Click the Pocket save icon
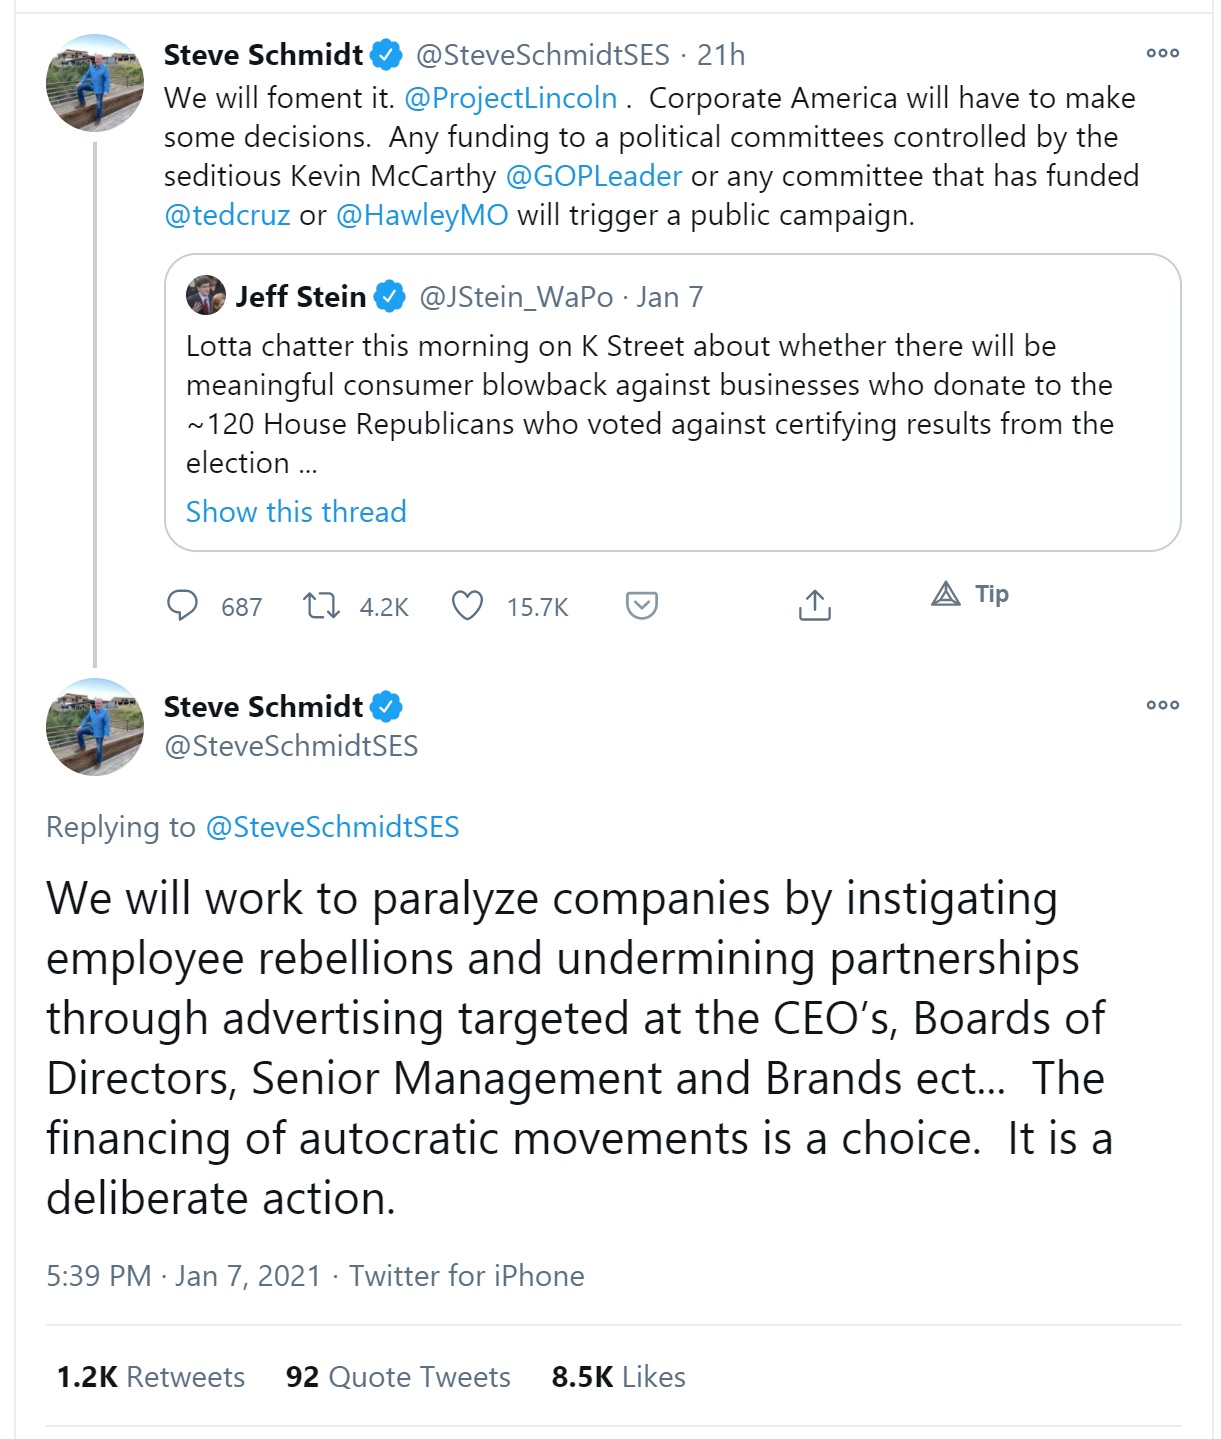This screenshot has height=1439, width=1221. click(x=641, y=606)
